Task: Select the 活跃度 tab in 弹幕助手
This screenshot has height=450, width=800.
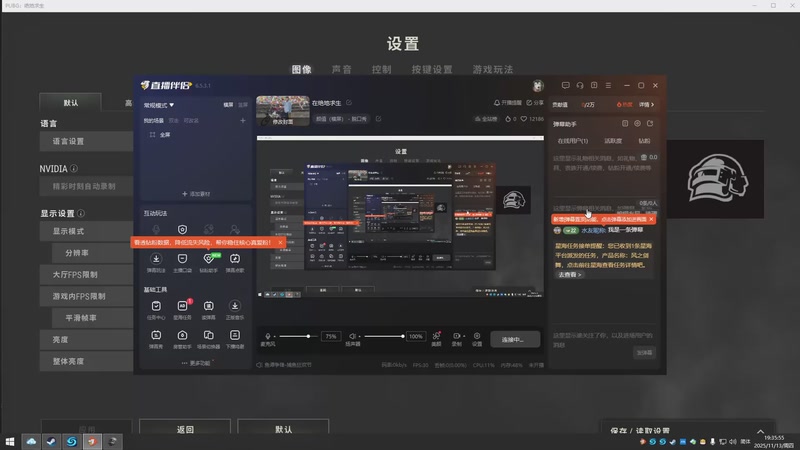Action: point(613,141)
